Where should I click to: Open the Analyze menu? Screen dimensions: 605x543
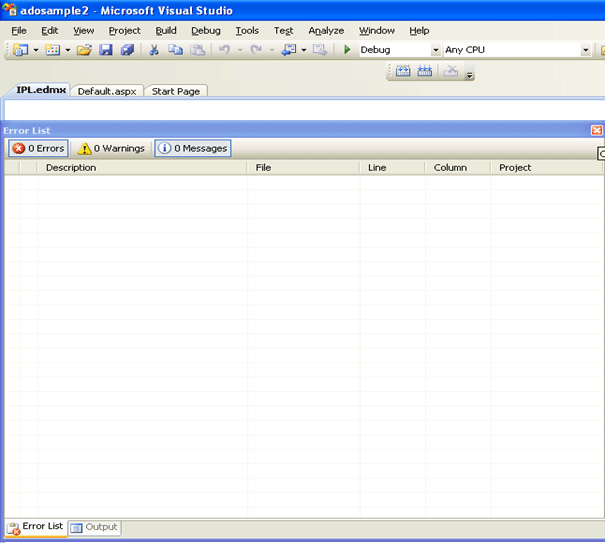tap(326, 30)
